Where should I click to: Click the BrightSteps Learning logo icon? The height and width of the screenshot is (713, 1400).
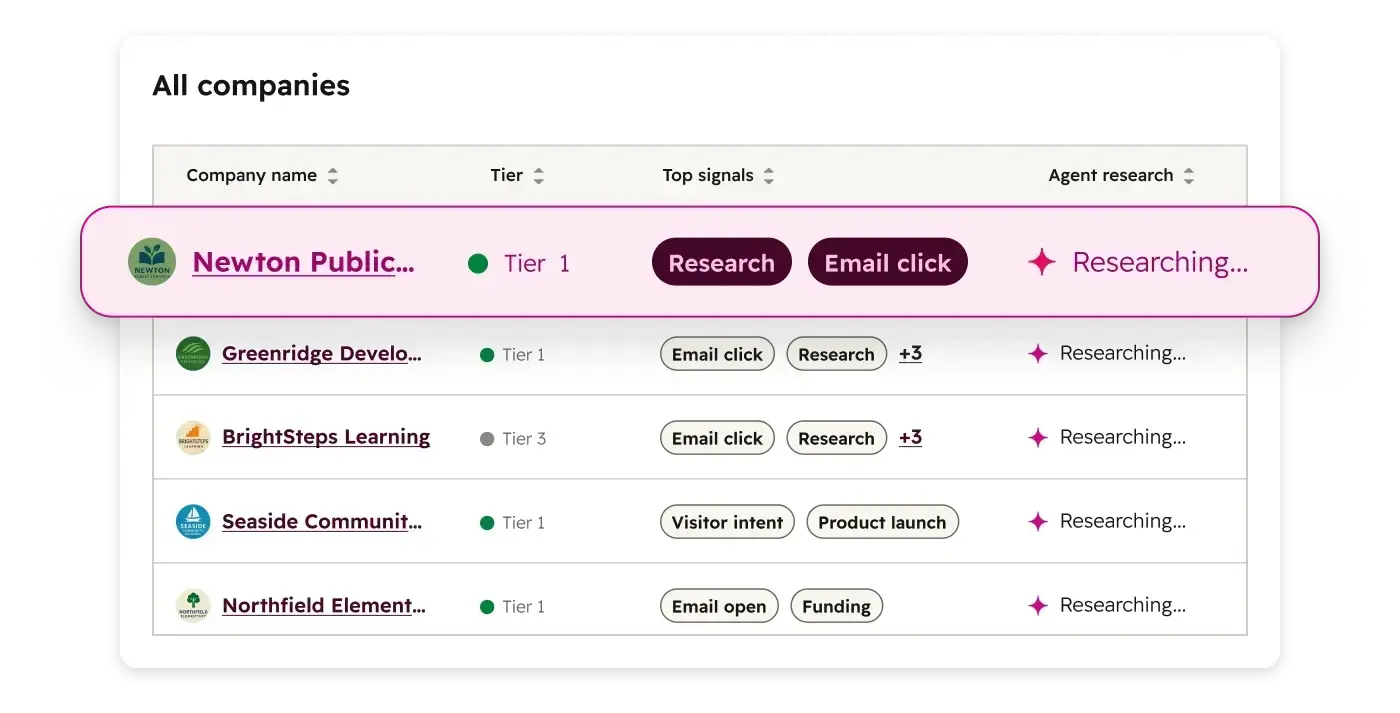pyautogui.click(x=193, y=438)
